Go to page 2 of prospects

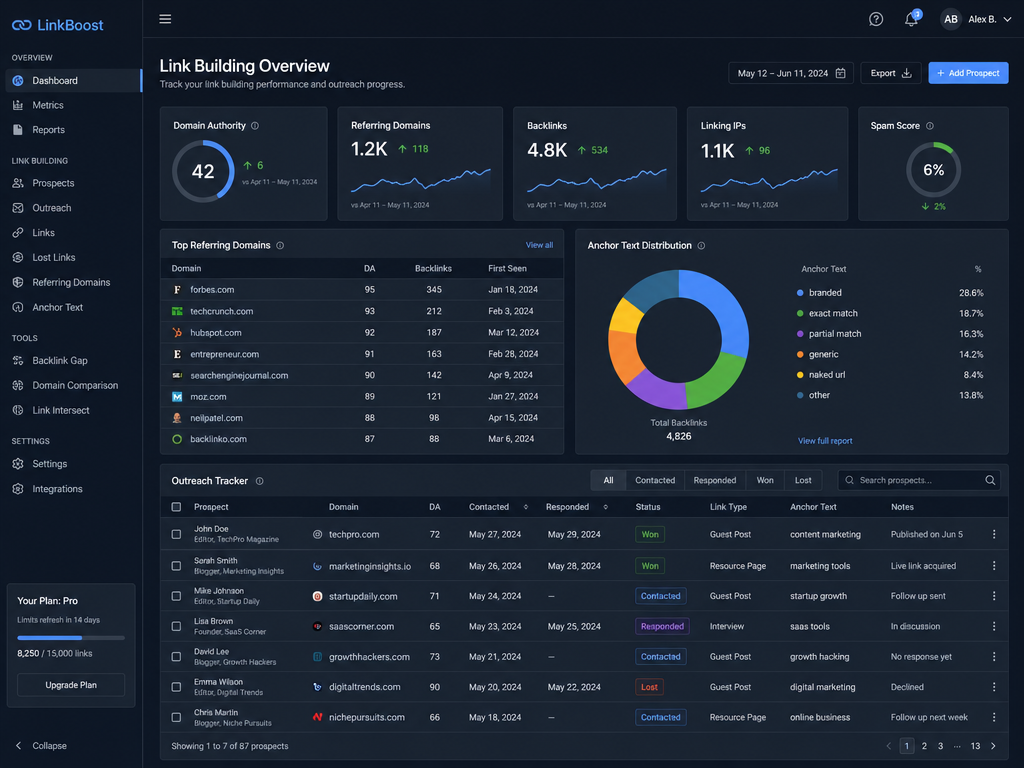click(x=924, y=746)
